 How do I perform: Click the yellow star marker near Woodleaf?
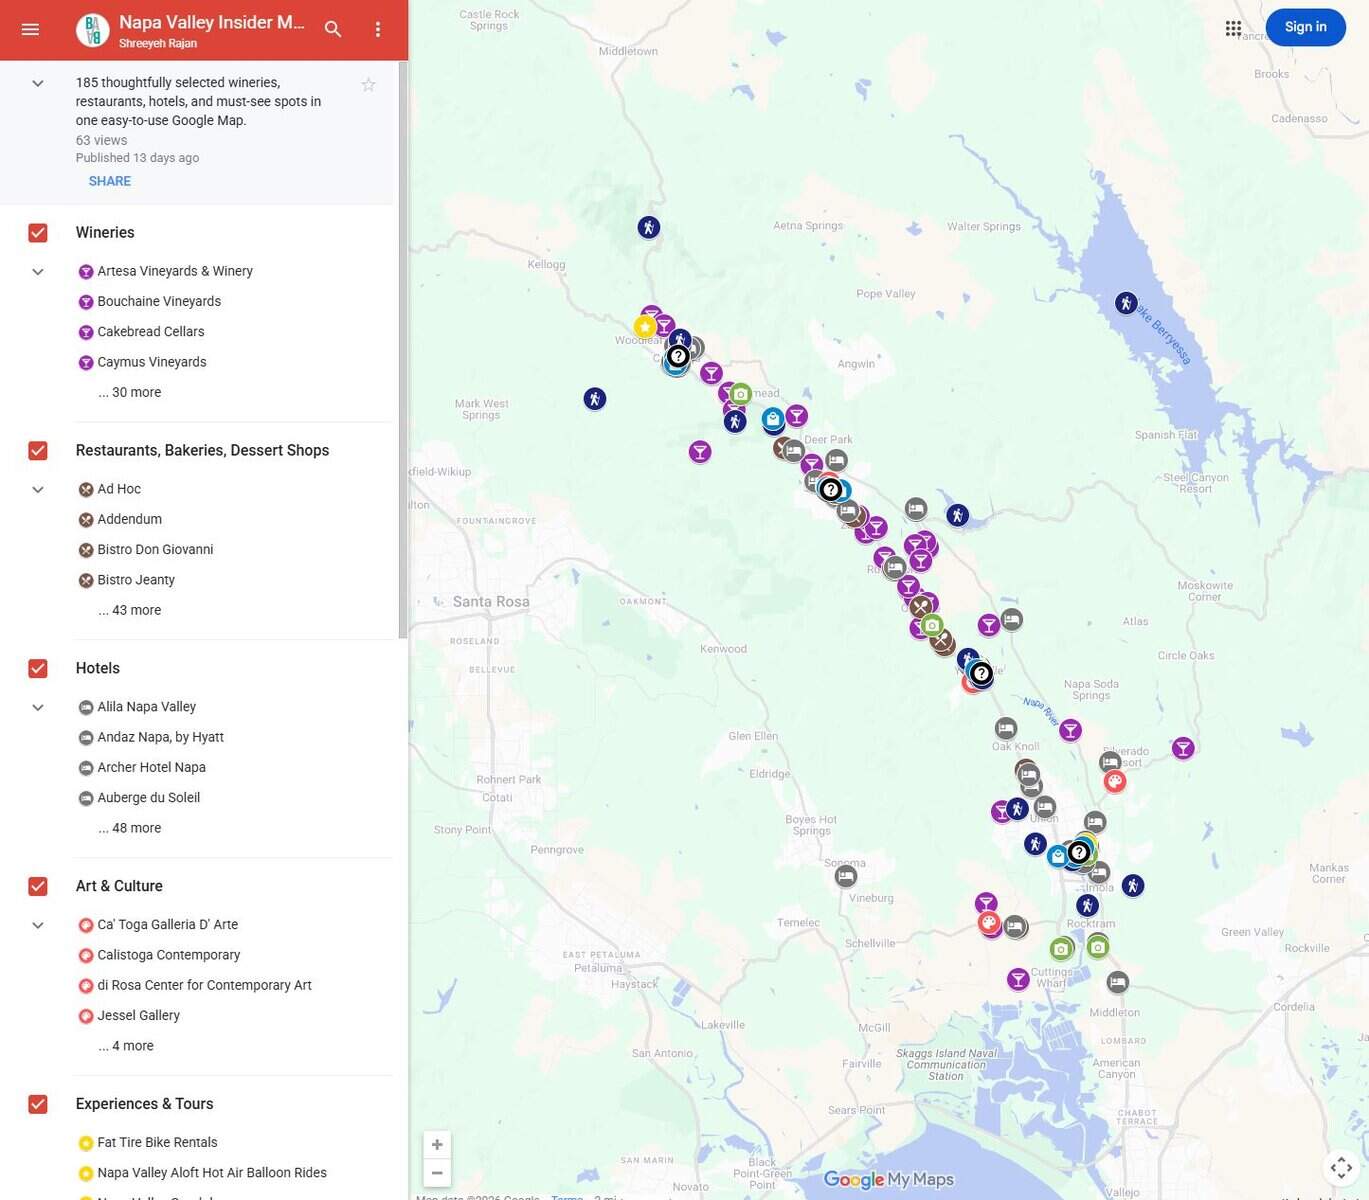(645, 327)
